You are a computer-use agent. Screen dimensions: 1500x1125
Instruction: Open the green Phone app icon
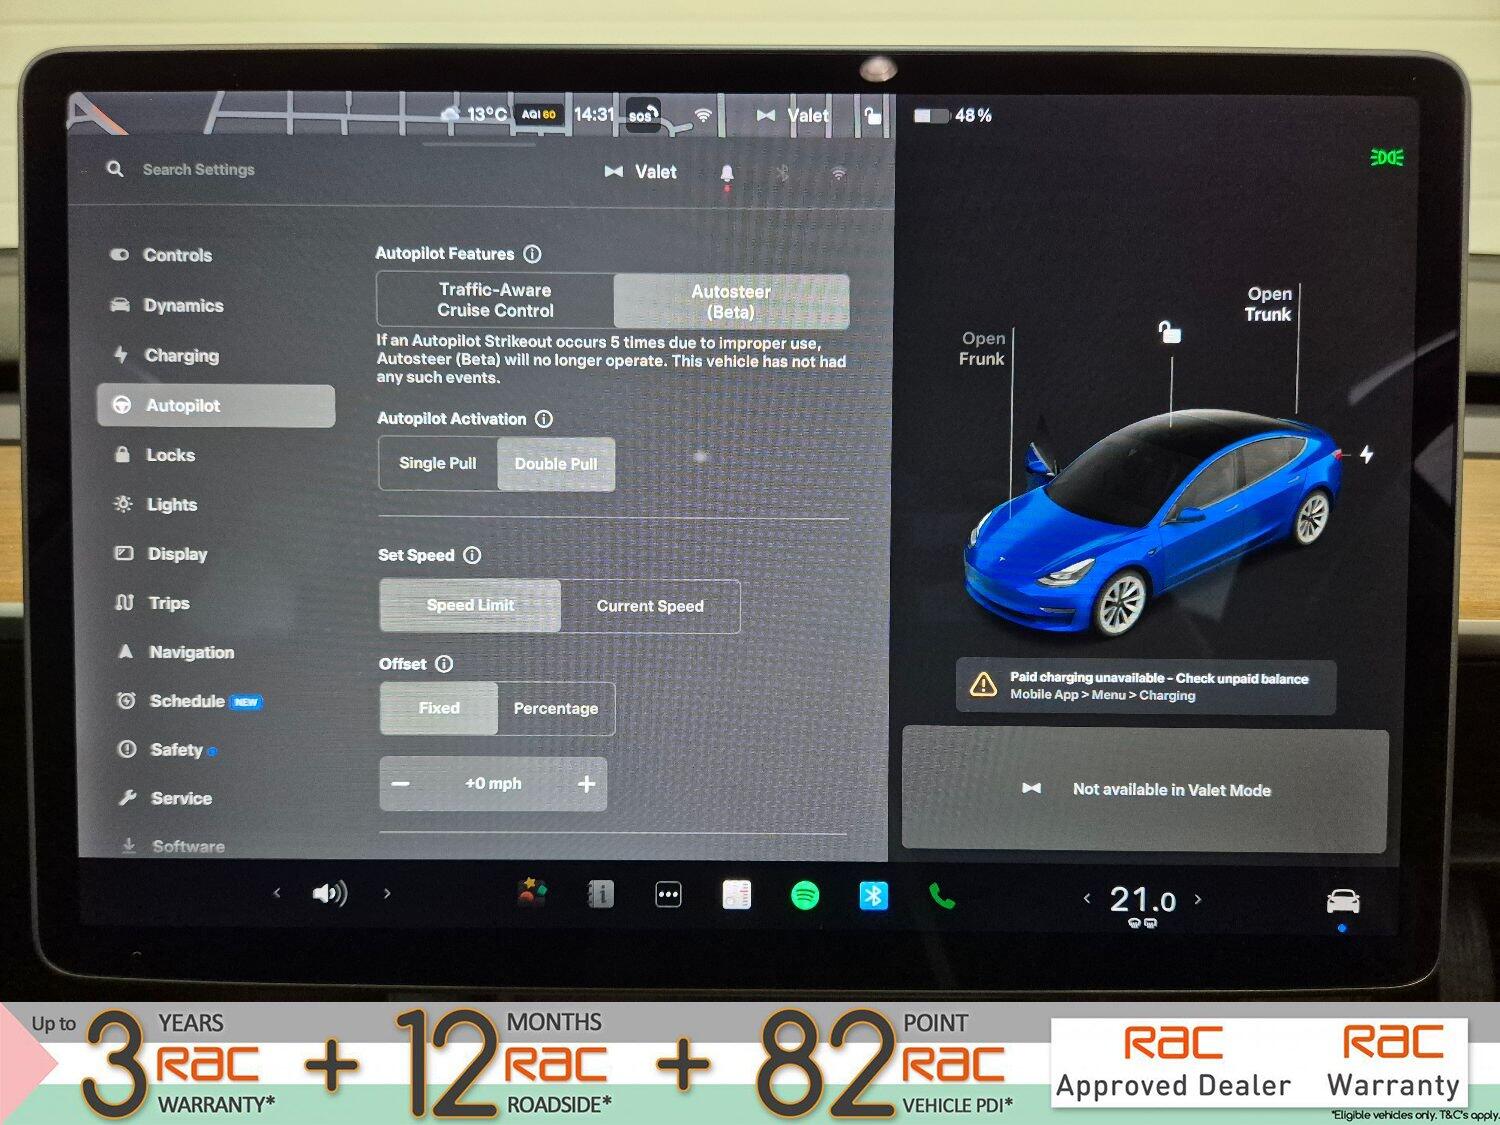941,896
